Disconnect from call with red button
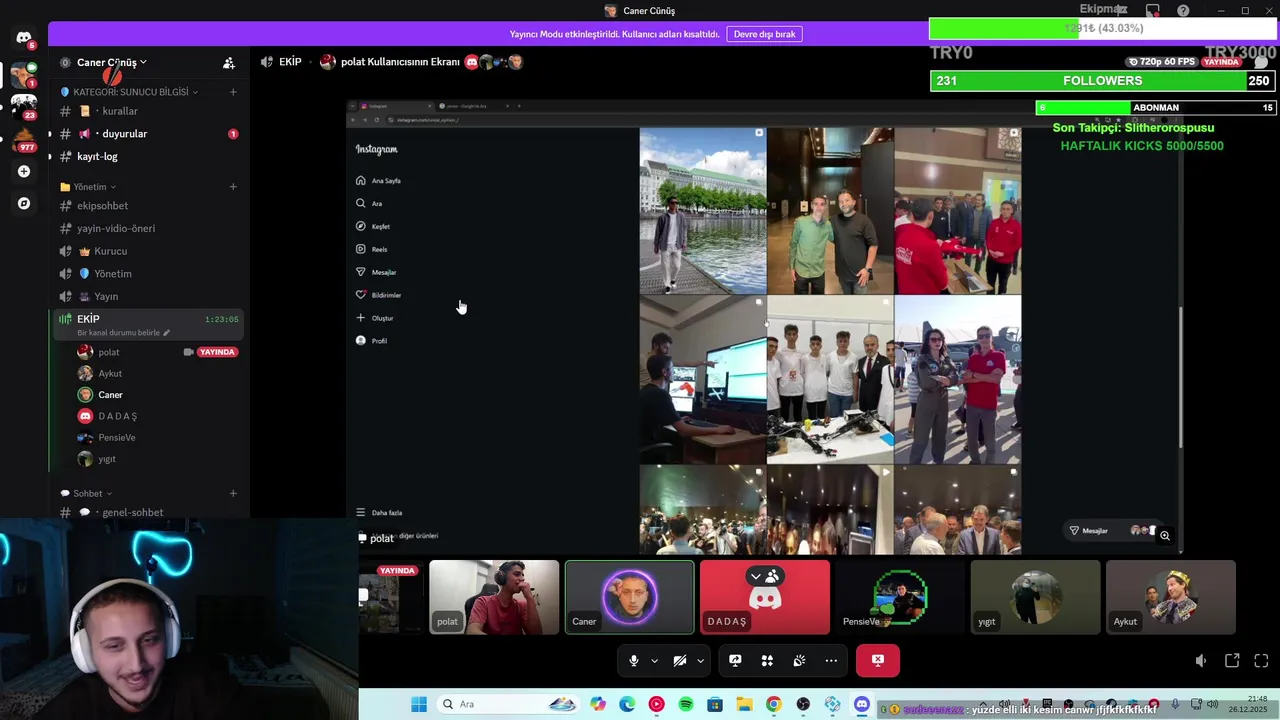 click(x=878, y=660)
